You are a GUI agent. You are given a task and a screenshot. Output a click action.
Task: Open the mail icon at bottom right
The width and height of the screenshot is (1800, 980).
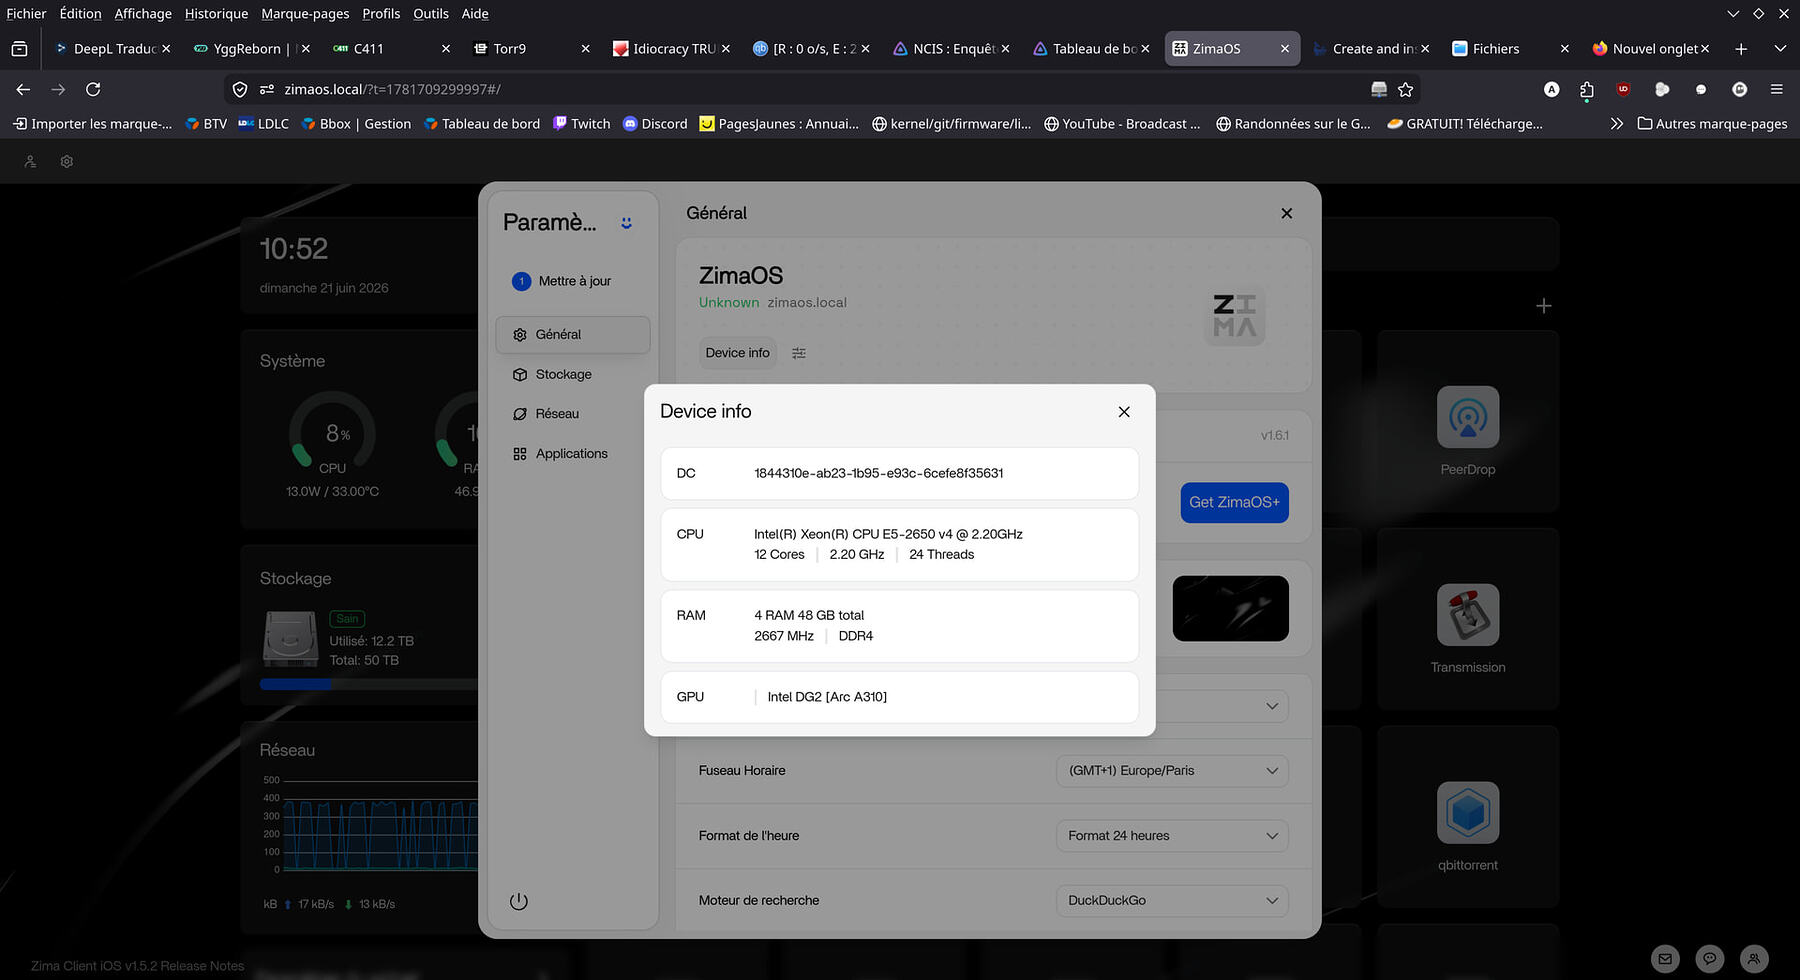pyautogui.click(x=1665, y=958)
